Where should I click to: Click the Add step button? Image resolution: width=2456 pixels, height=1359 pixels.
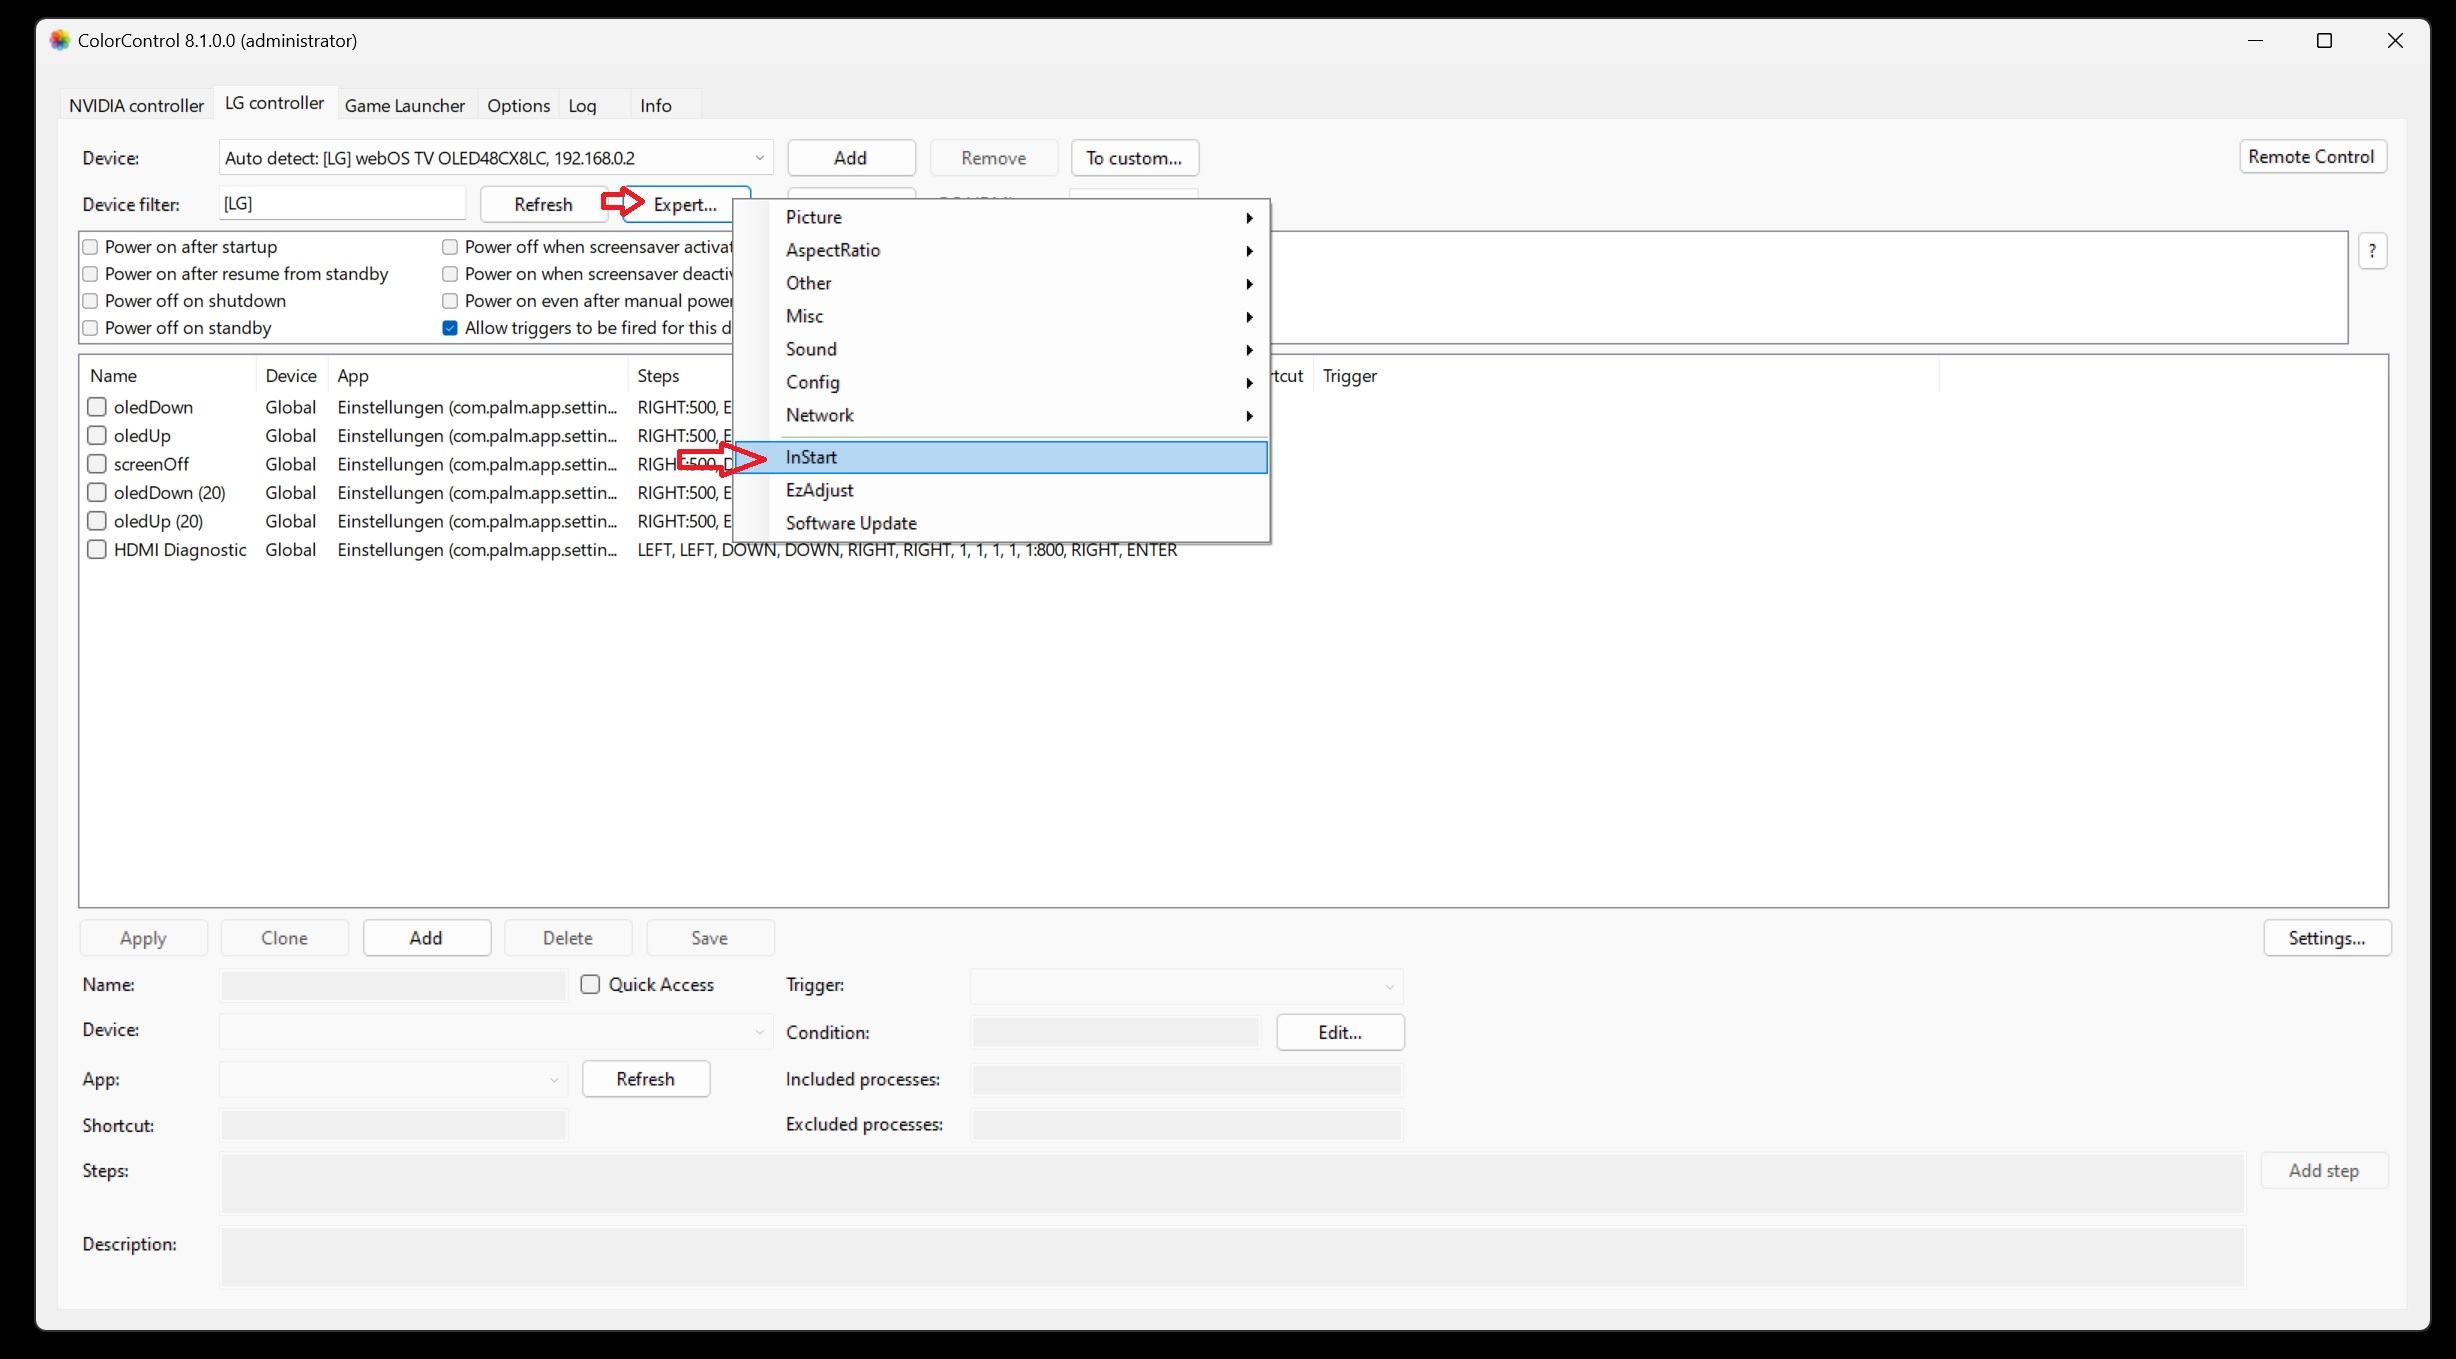coord(2324,1171)
